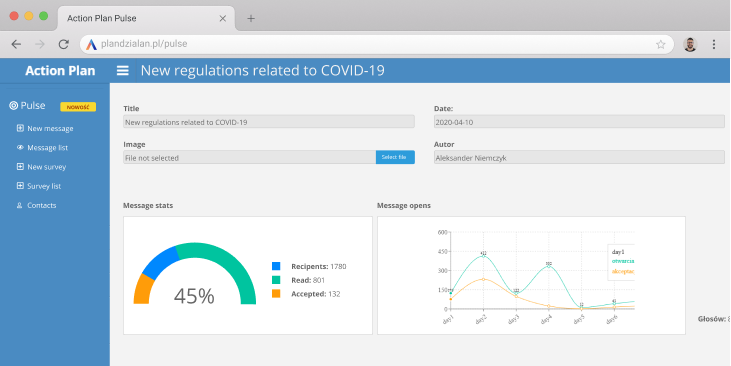
Task: Click the Głosów label
Action: pos(711,319)
